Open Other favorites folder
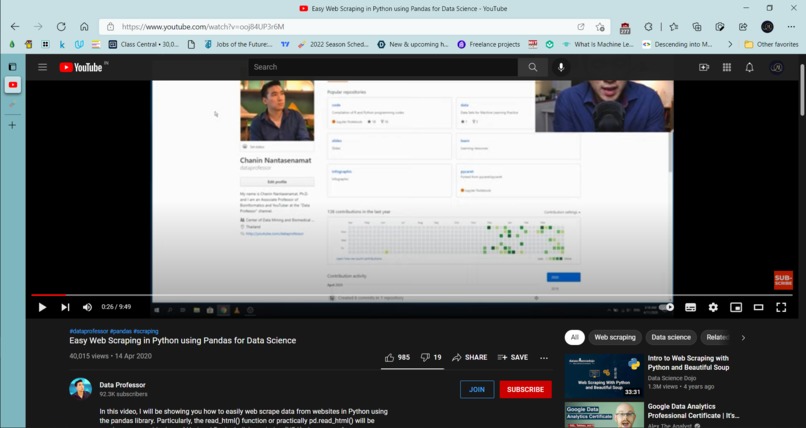Screen dimensions: 806x428 tap(772, 45)
